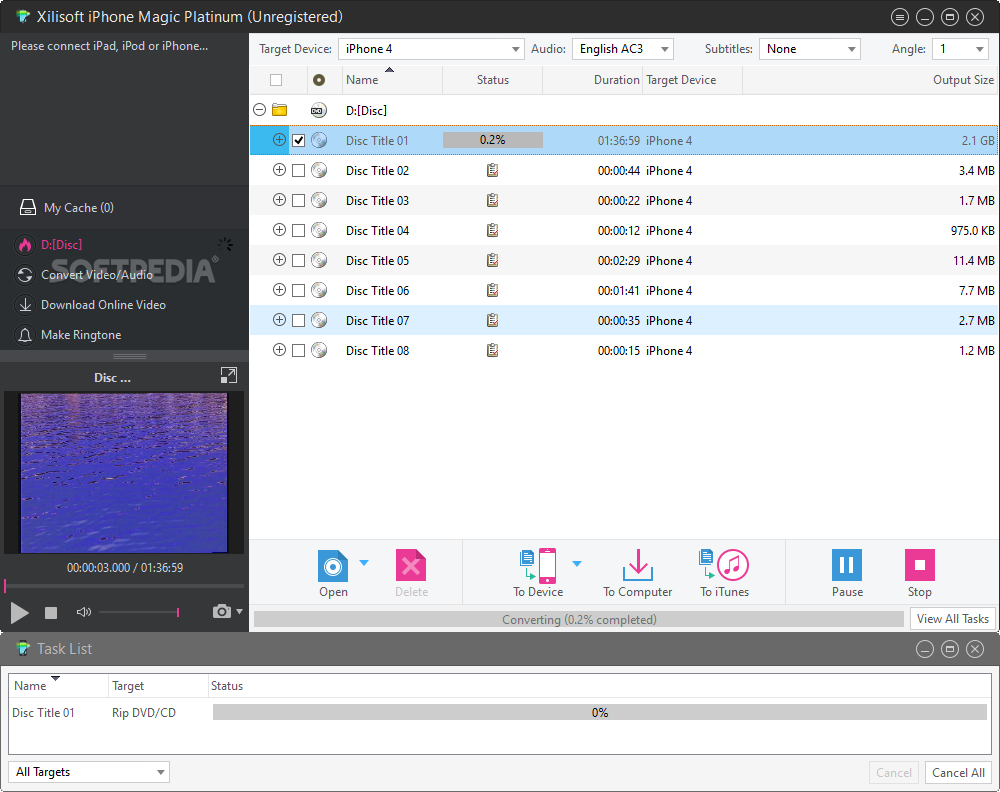Open snapshot options dropdown arrow
The height and width of the screenshot is (792, 1000).
(x=240, y=612)
